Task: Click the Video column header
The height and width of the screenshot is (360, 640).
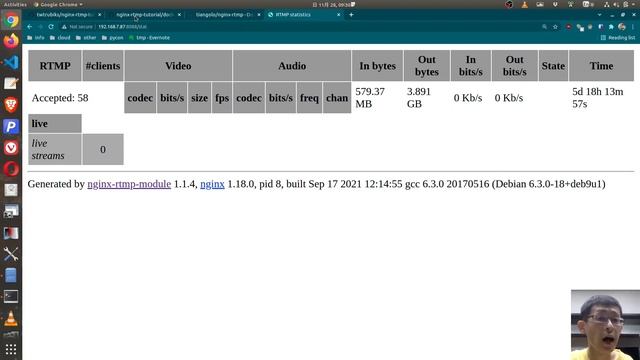Action: (x=178, y=66)
